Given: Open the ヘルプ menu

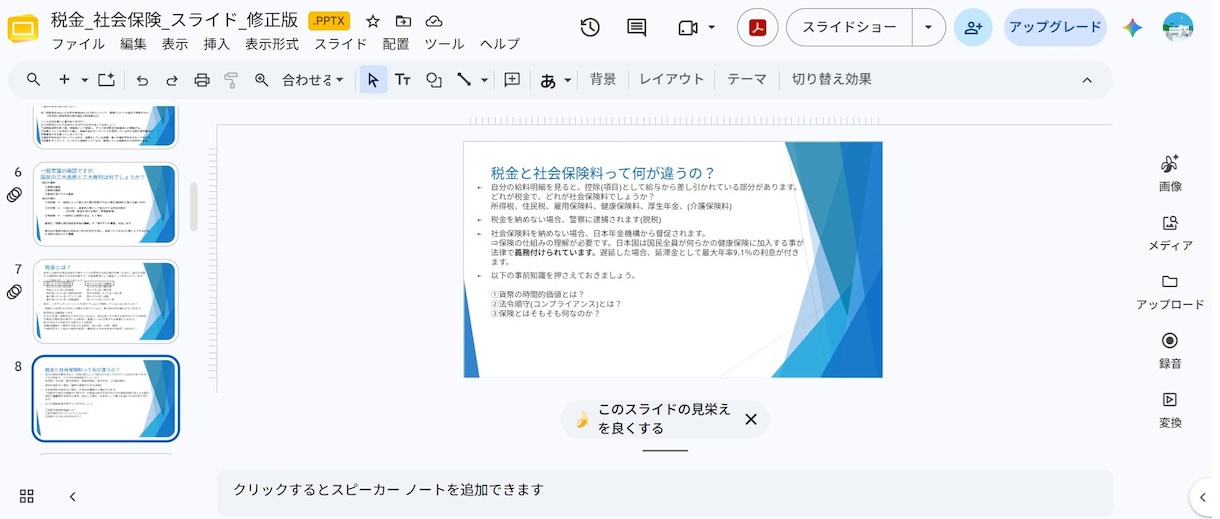Looking at the screenshot, I should [500, 44].
